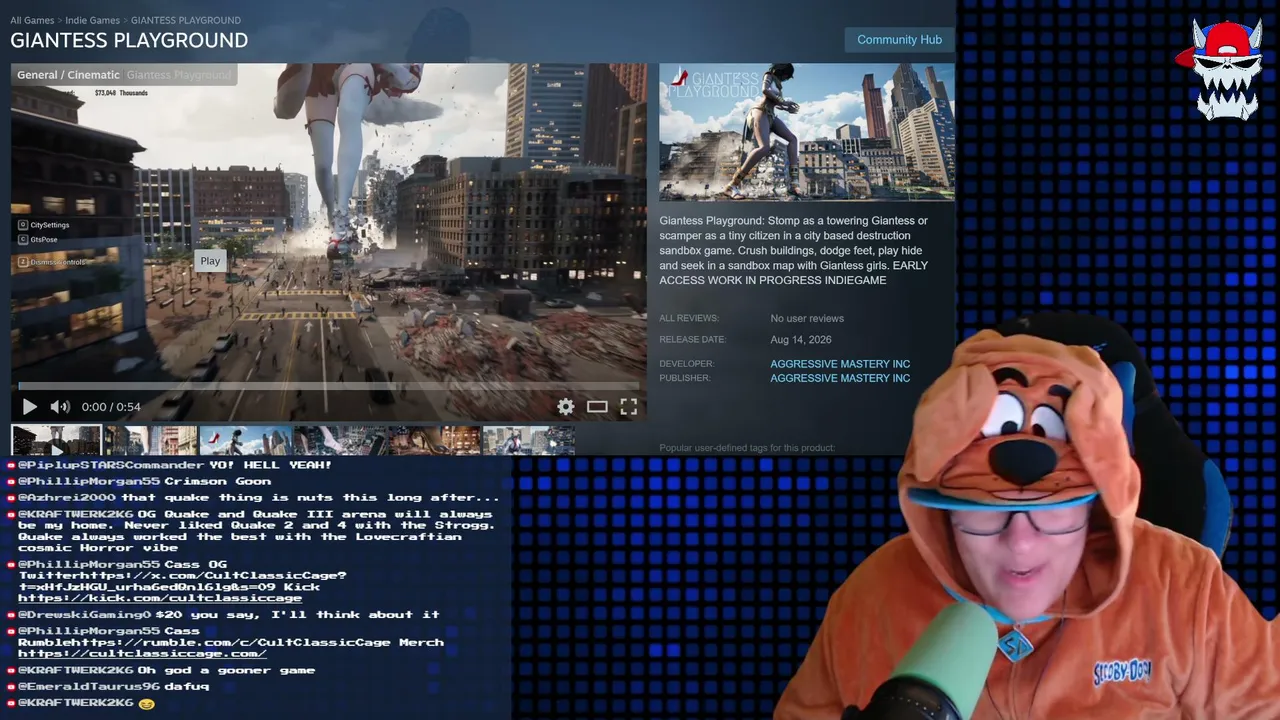Select the second thumbnail with brick buildings
Viewport: 1280px width, 720px height.
[x=151, y=440]
